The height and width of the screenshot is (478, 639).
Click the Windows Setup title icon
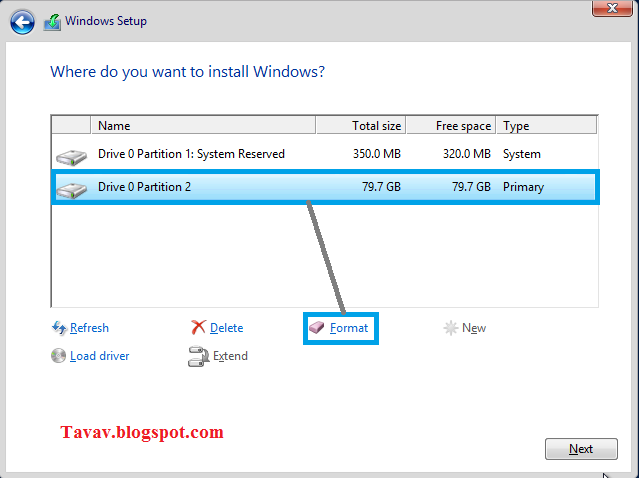click(52, 22)
